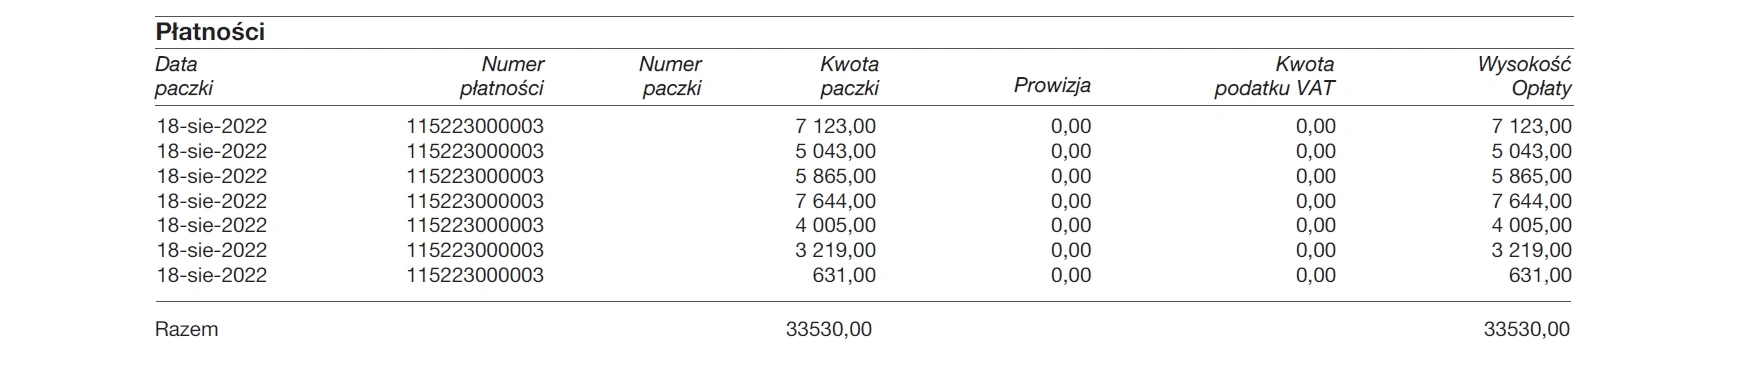1750x372 pixels.
Task: Select the date in the last payment row
Action: pos(211,275)
